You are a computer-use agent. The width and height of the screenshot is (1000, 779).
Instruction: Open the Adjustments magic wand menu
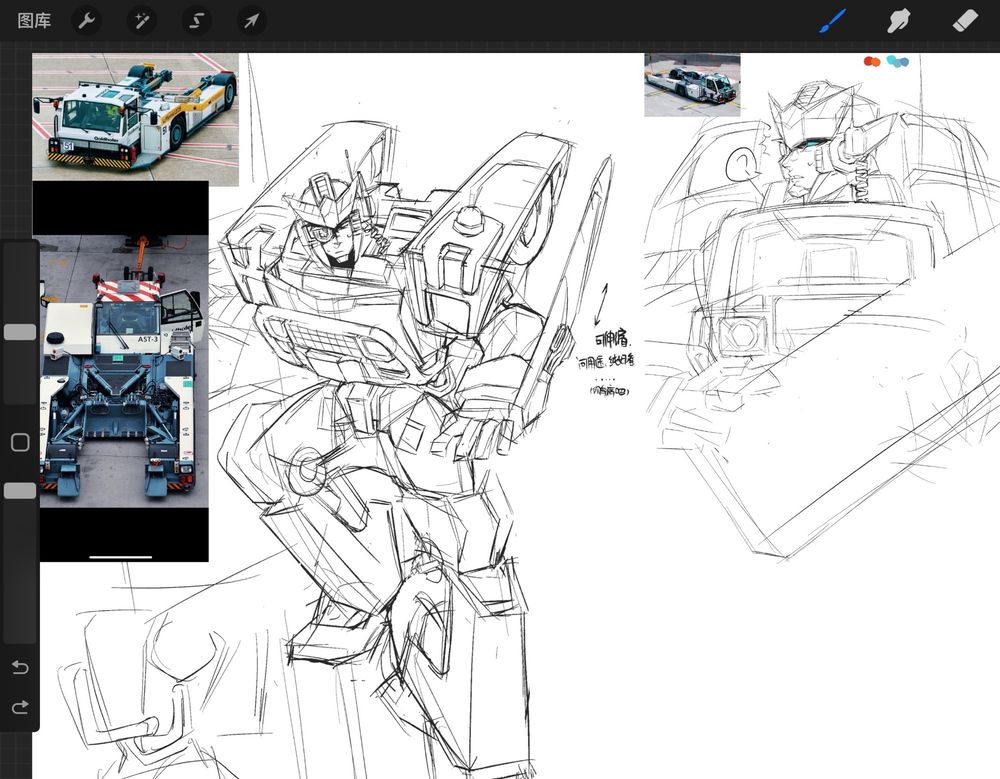coord(142,21)
